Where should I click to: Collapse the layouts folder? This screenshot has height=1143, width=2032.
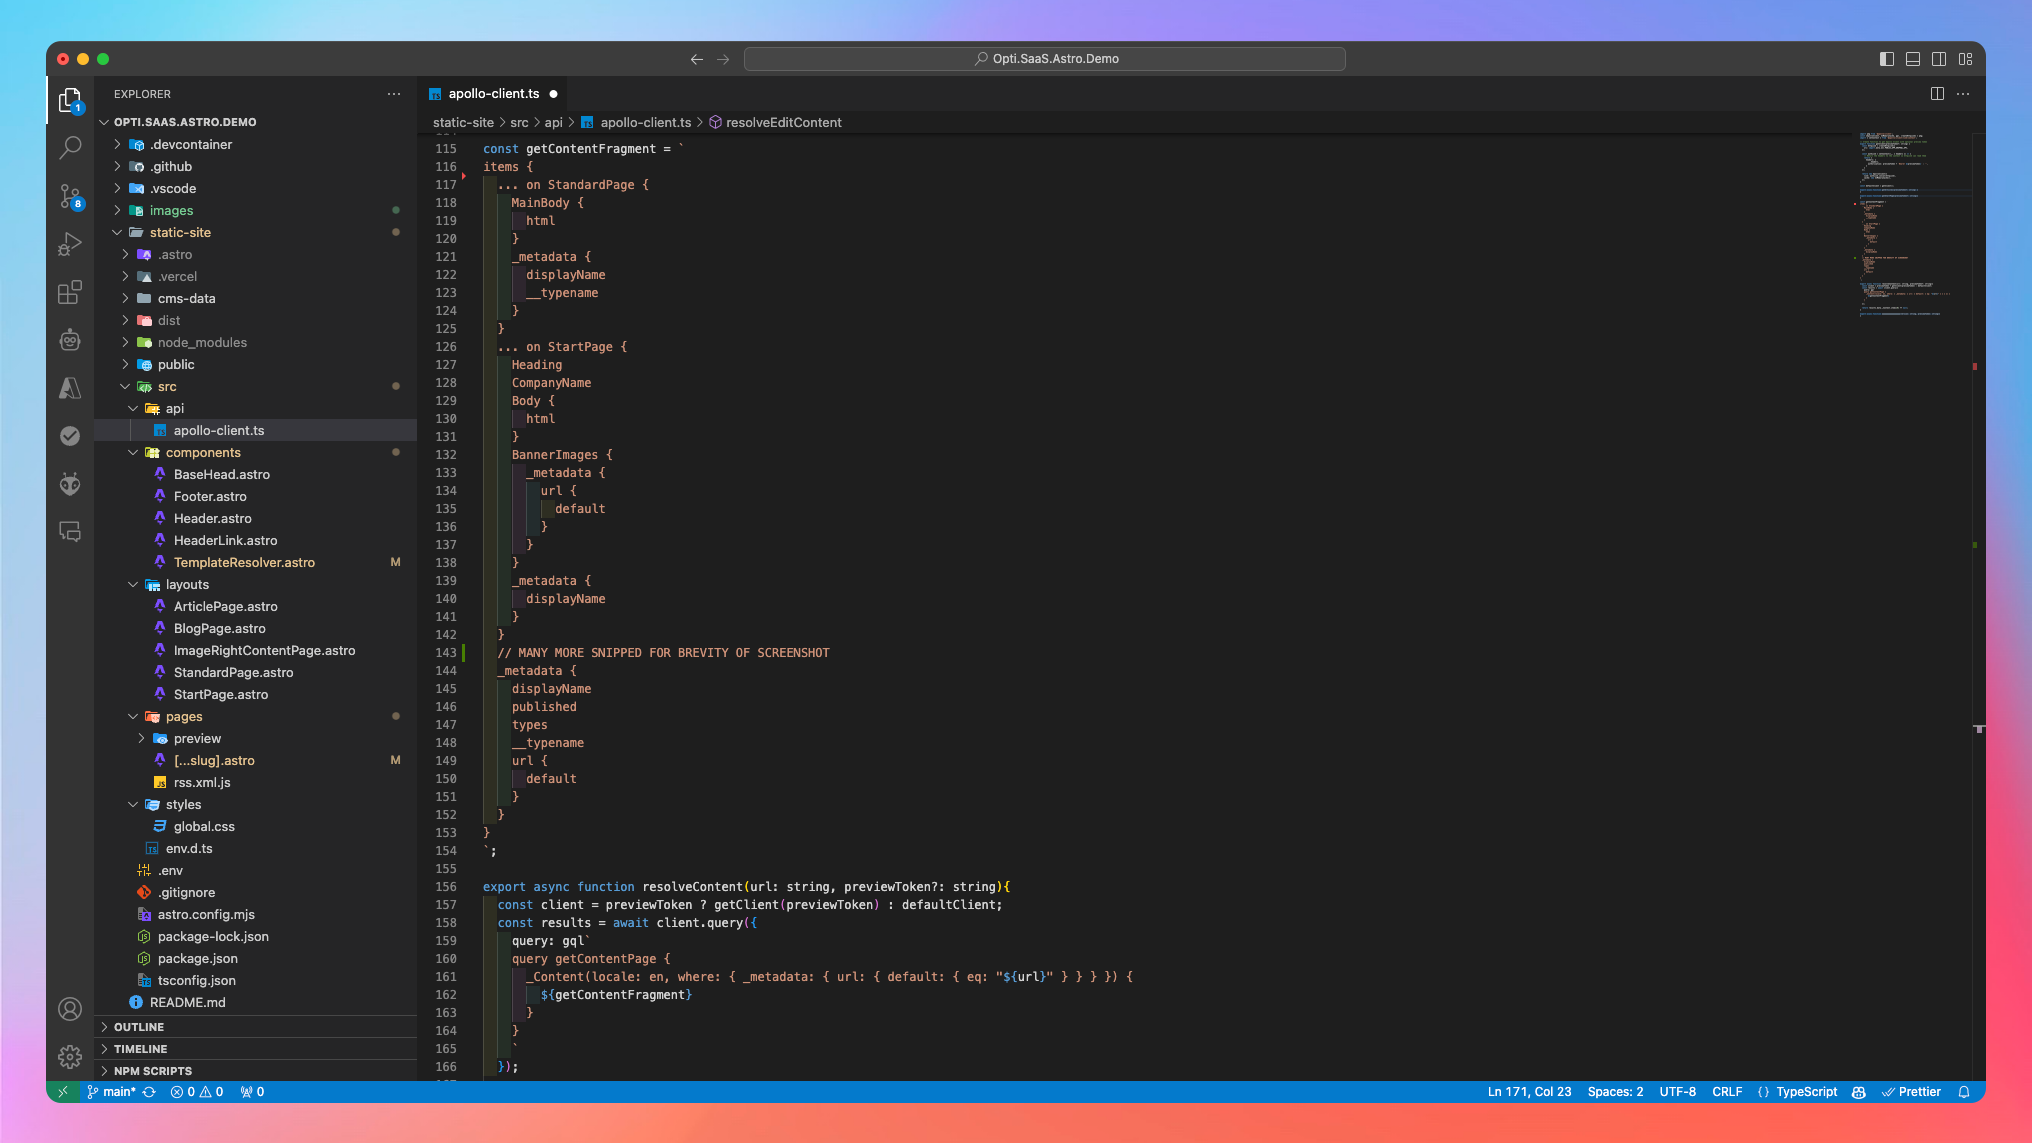[187, 584]
